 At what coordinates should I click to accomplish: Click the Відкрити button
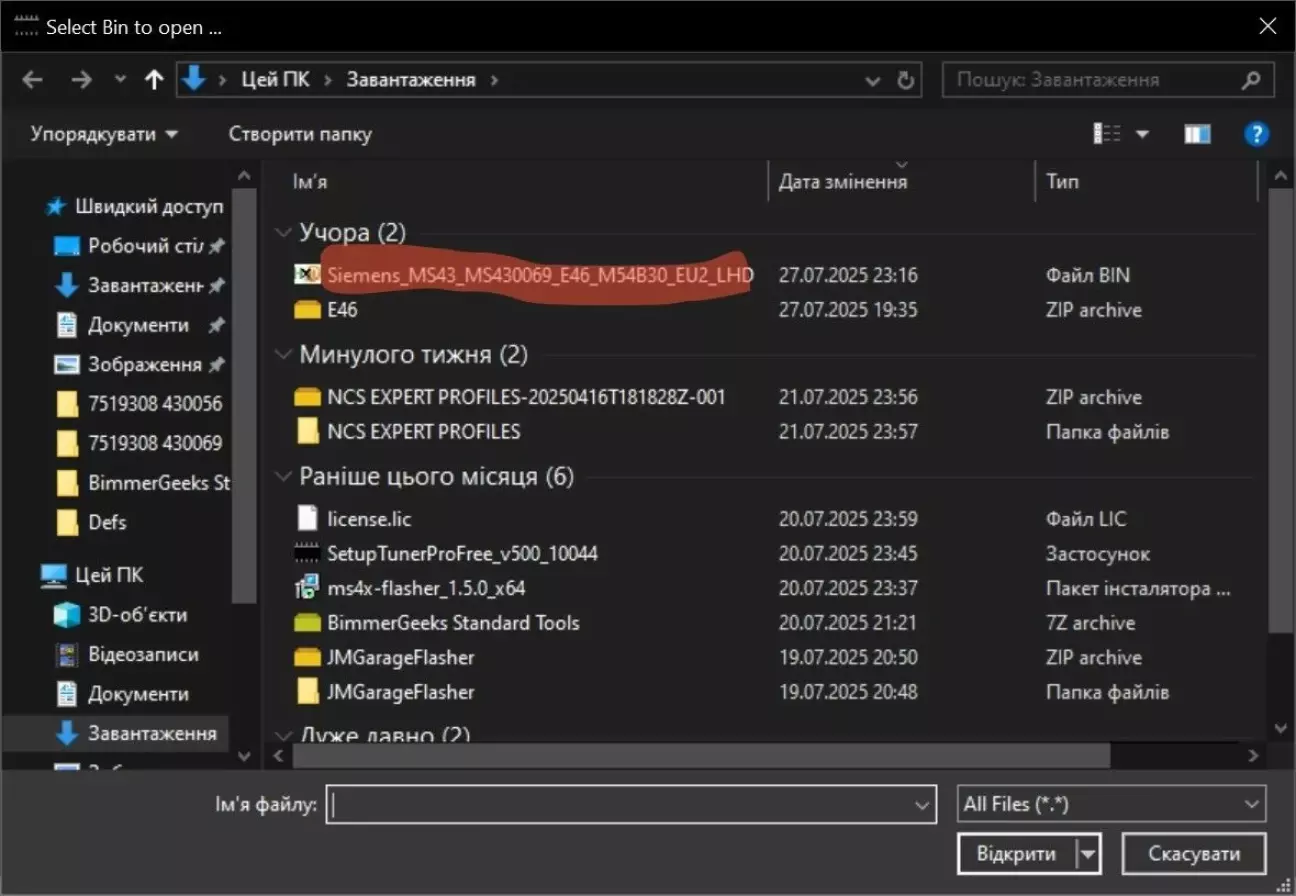click(x=1017, y=854)
